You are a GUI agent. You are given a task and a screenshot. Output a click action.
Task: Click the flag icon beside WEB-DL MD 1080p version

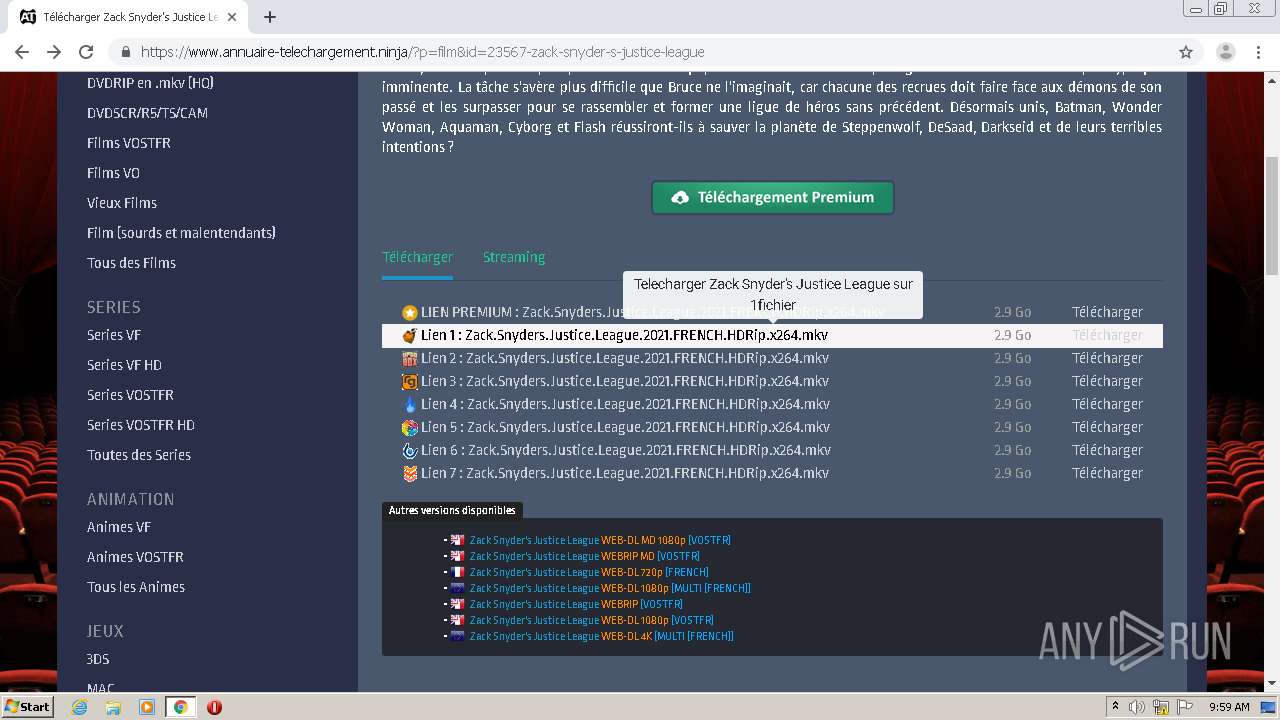[457, 540]
